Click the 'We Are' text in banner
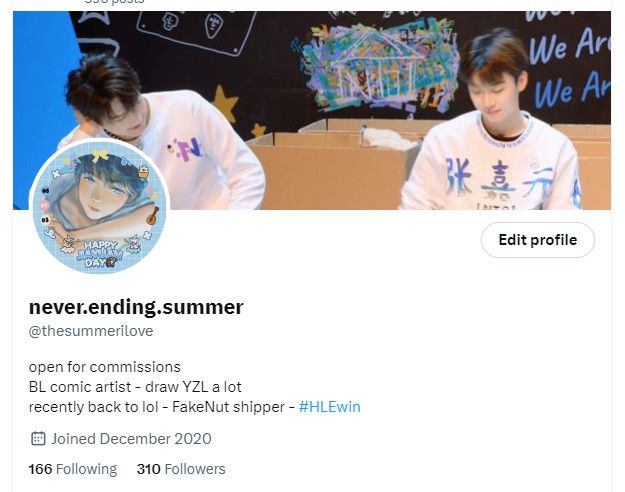 pyautogui.click(x=570, y=45)
